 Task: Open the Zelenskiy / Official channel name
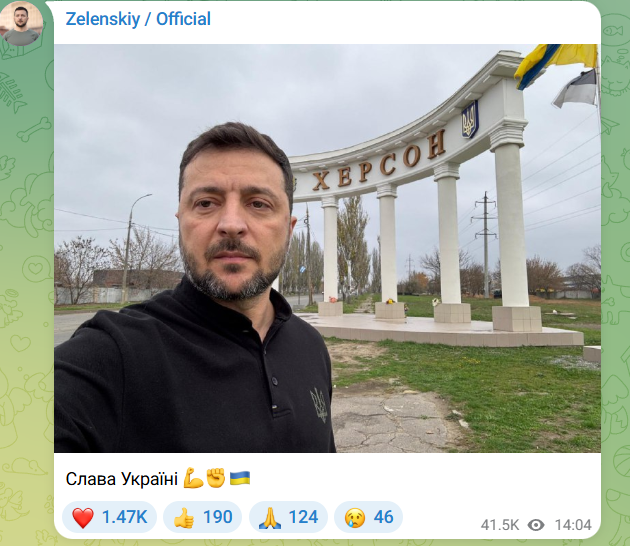pos(138,19)
